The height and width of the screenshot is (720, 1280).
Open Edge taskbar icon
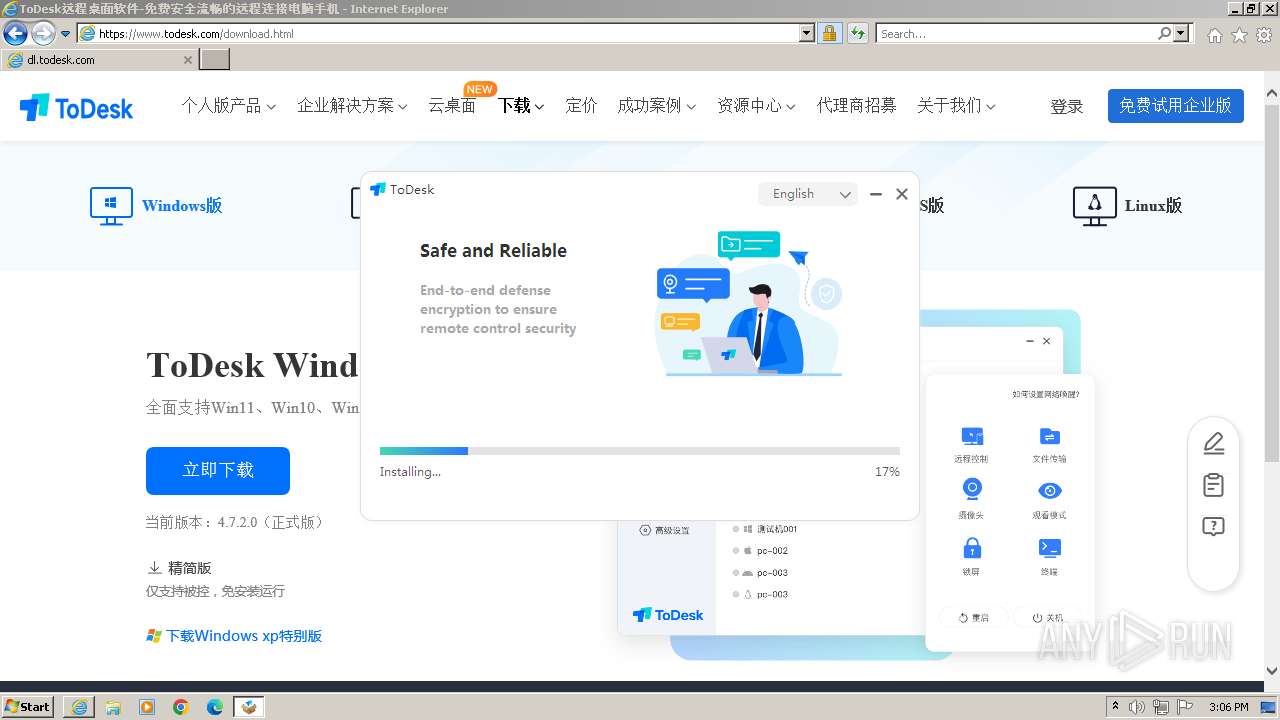click(x=215, y=707)
